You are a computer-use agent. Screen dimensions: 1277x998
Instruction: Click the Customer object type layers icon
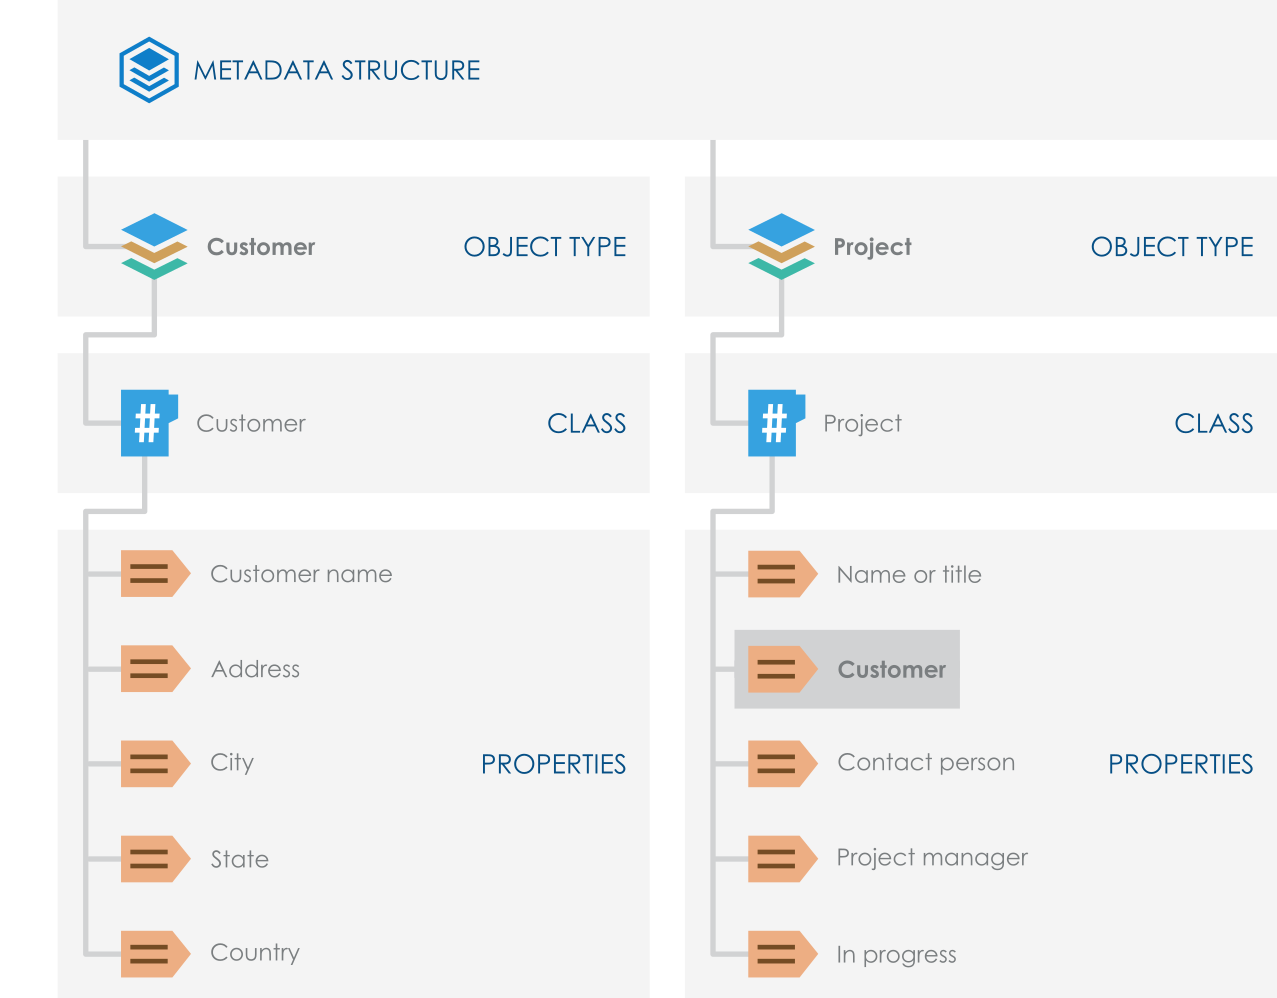click(154, 246)
